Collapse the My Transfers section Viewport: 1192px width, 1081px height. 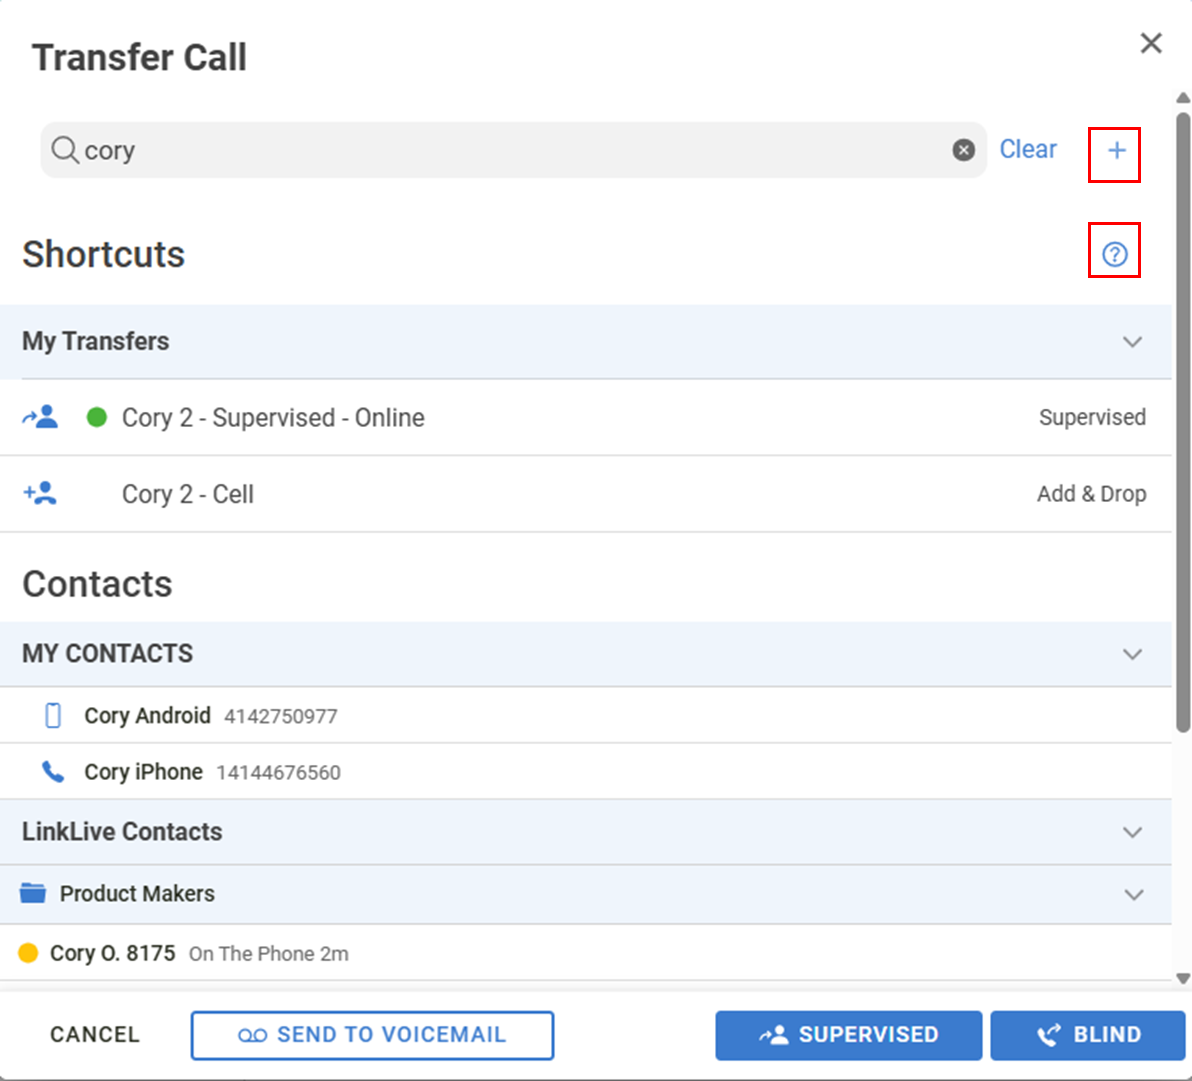(1132, 342)
